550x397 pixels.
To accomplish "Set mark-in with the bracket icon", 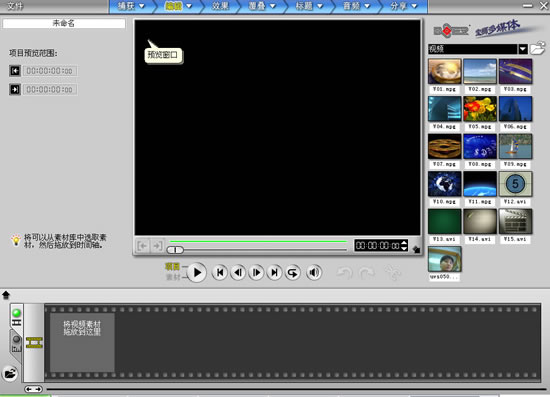I will point(142,246).
